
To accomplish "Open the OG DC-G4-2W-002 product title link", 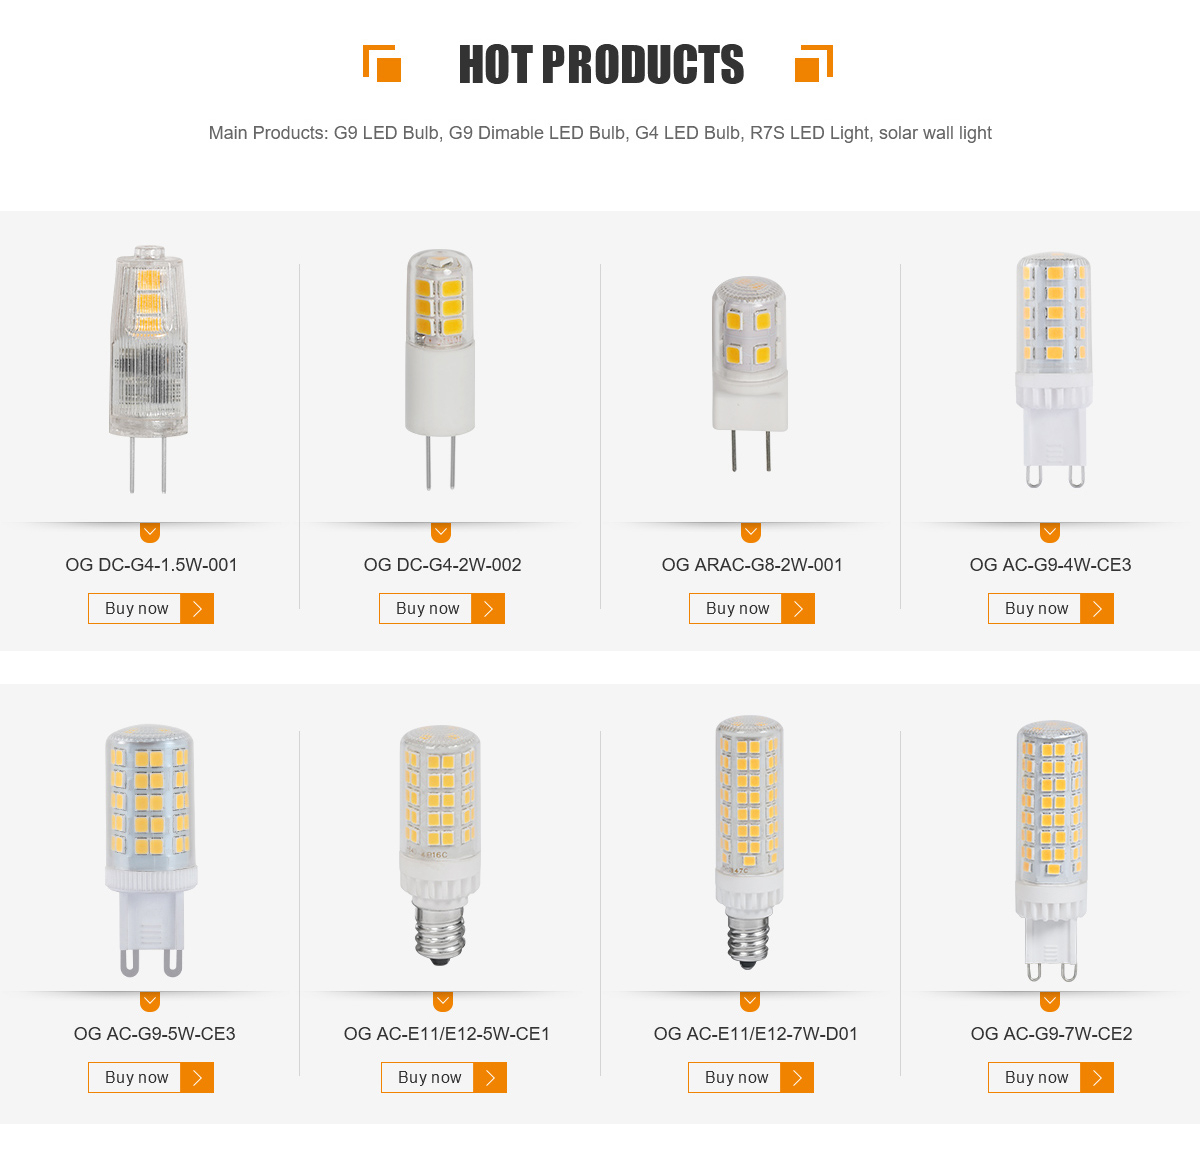I will pos(442,565).
